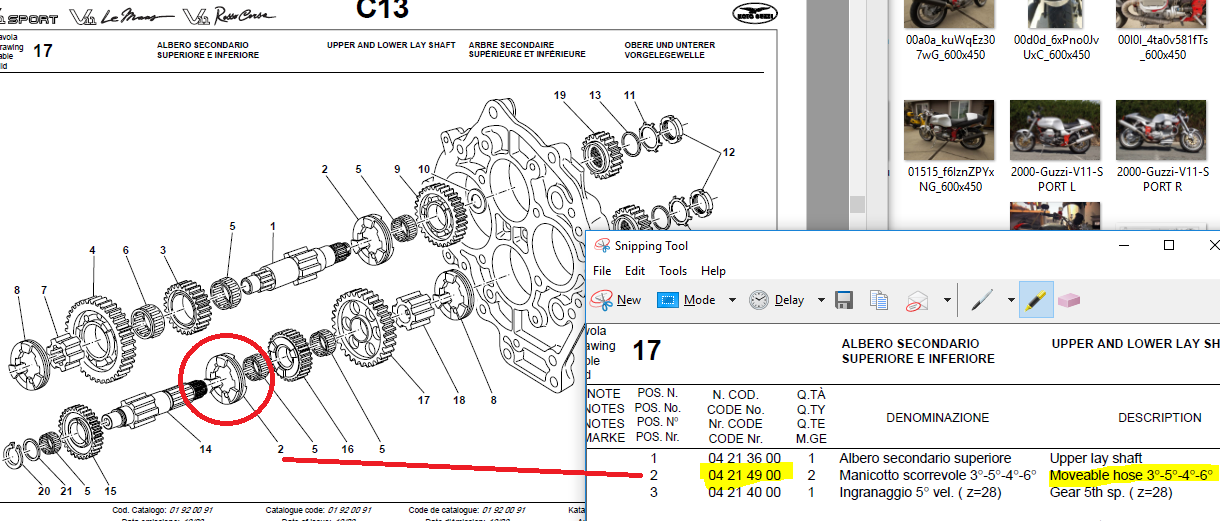Toggle the yellow Highlighter tool
Image resolution: width=1220 pixels, height=521 pixels.
coord(1036,300)
